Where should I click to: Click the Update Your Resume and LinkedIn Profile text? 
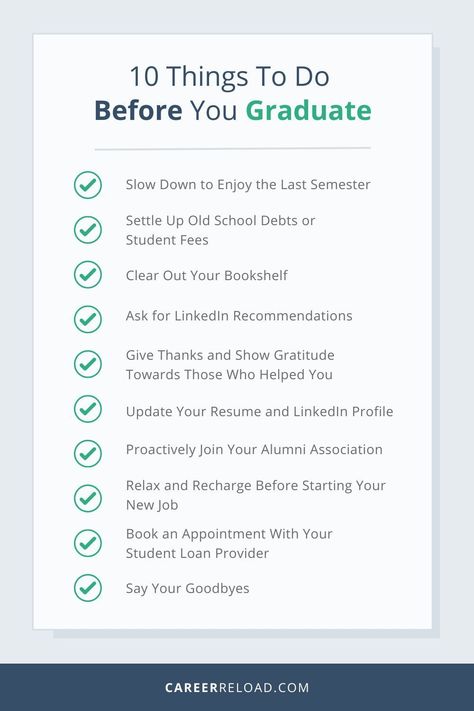coord(259,412)
